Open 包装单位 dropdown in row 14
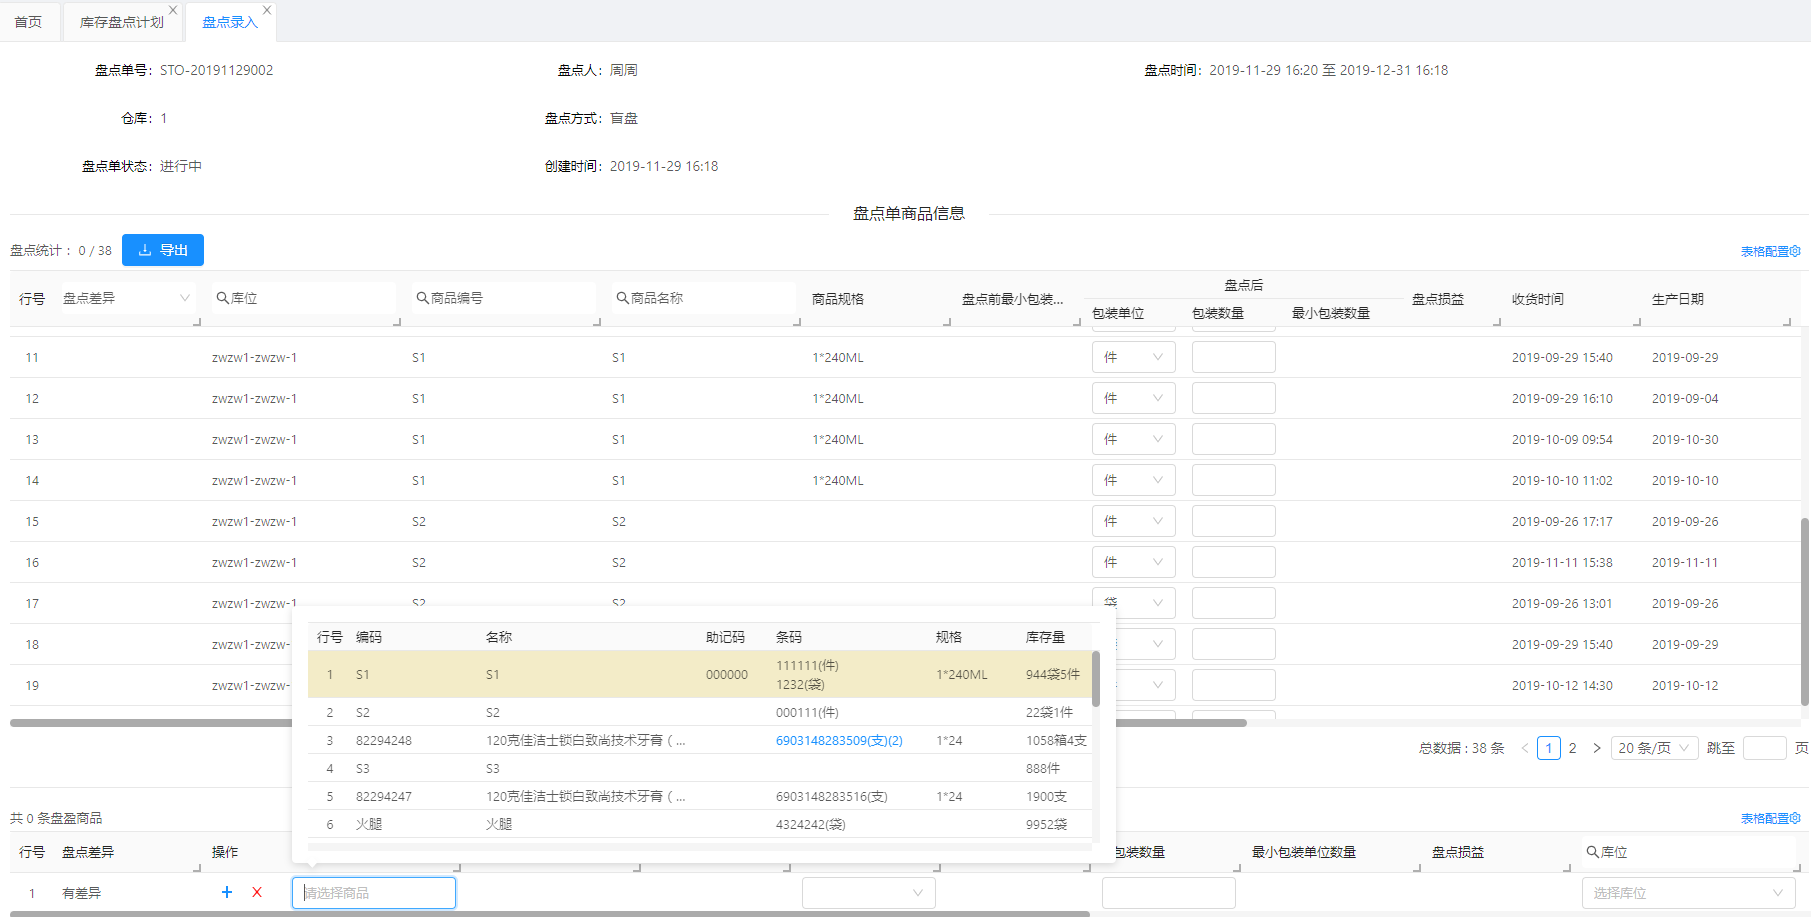Viewport: 1811px width, 917px height. [1134, 480]
